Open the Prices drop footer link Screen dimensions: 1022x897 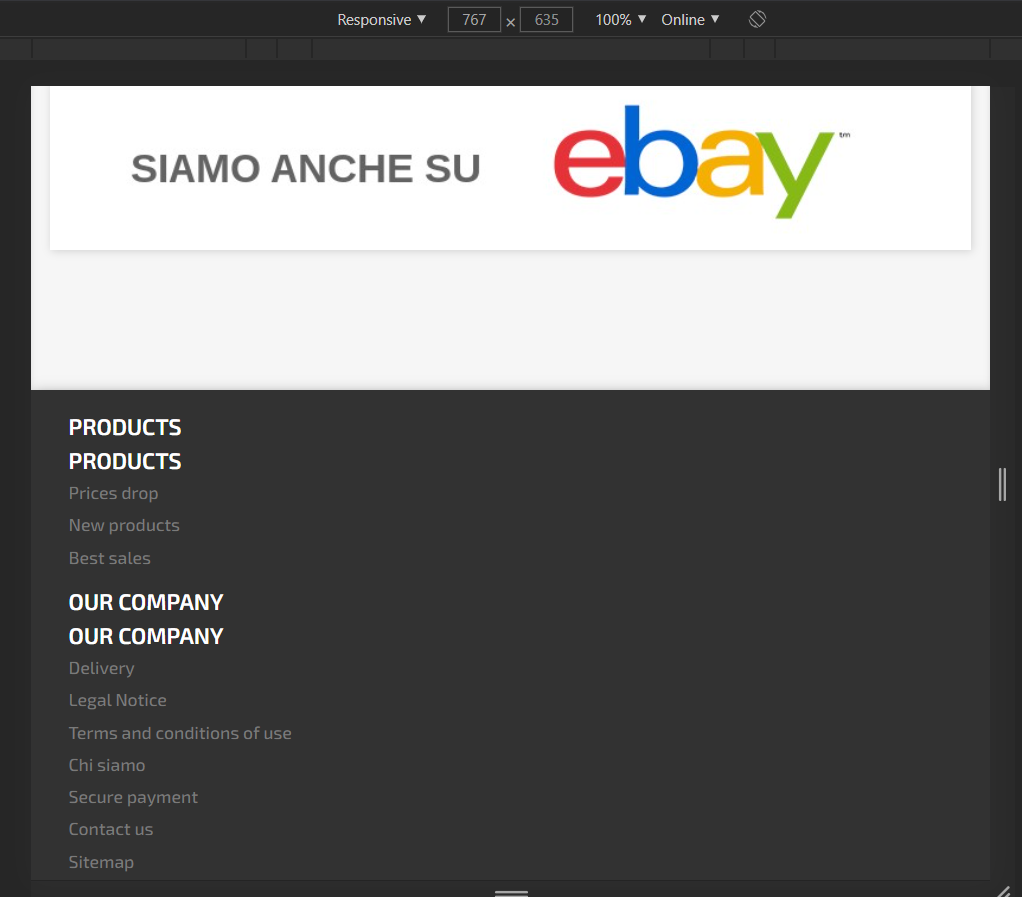(x=113, y=493)
